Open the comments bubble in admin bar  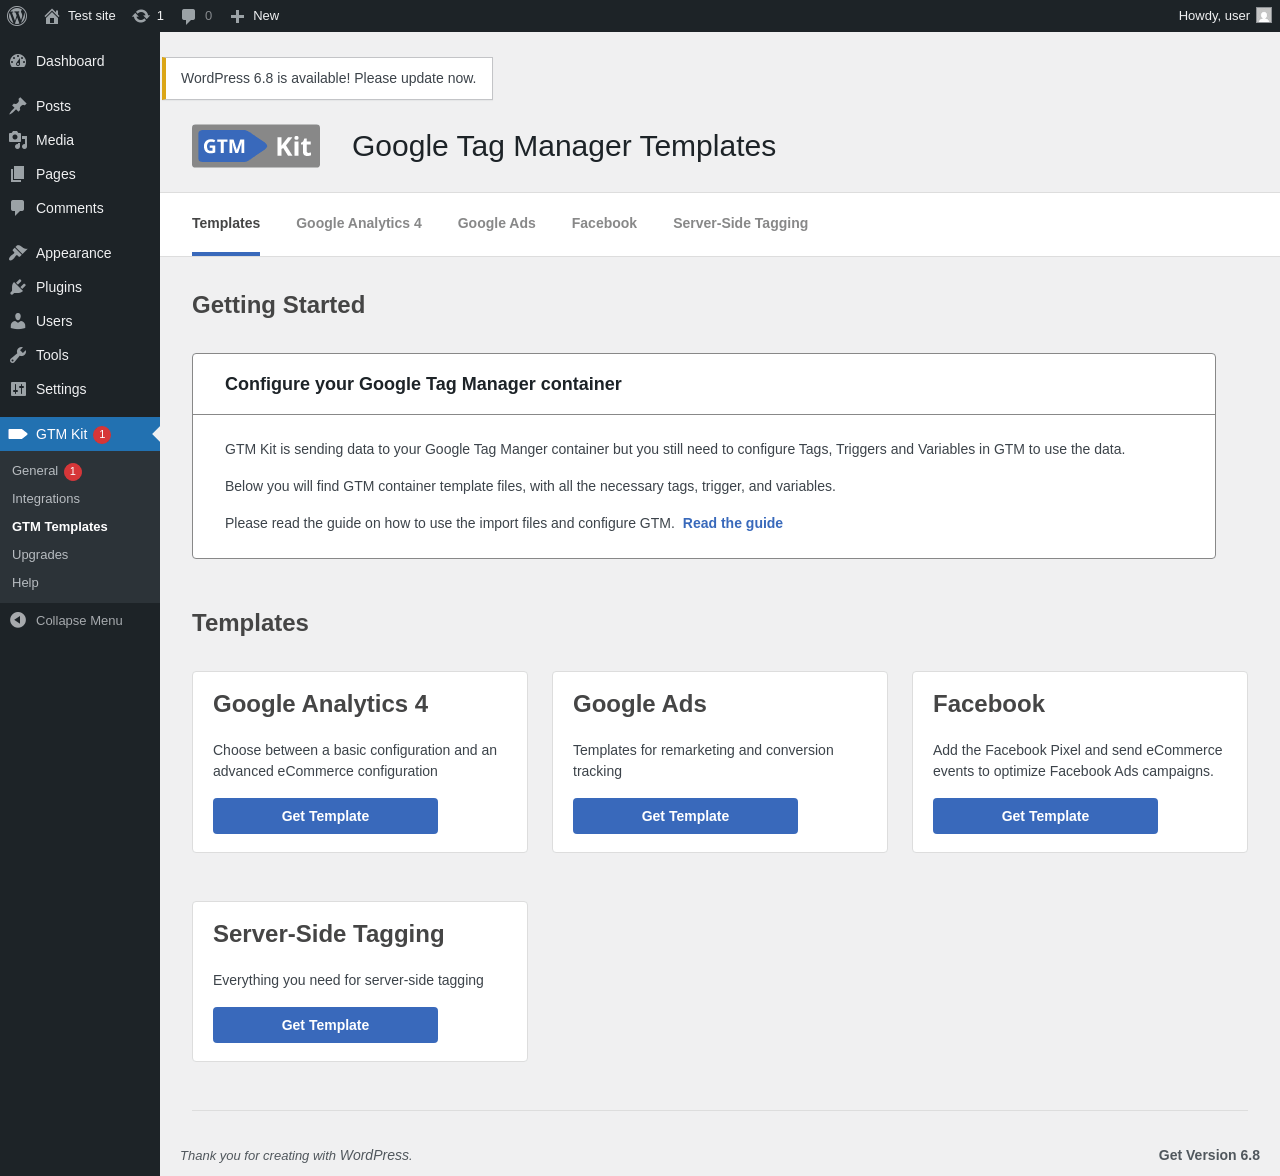[189, 16]
